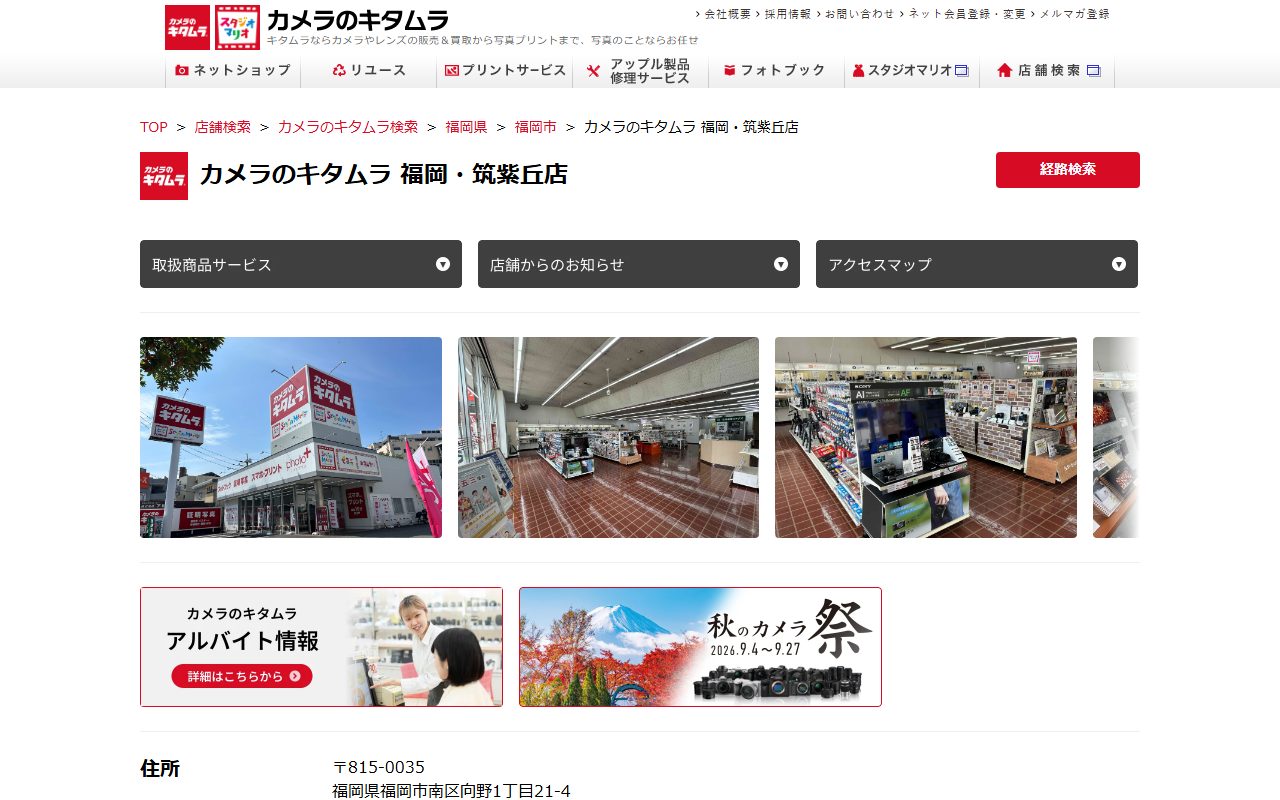Go to スタジオマリオ from navigation bar
Image resolution: width=1280 pixels, height=800 pixels.
912,71
